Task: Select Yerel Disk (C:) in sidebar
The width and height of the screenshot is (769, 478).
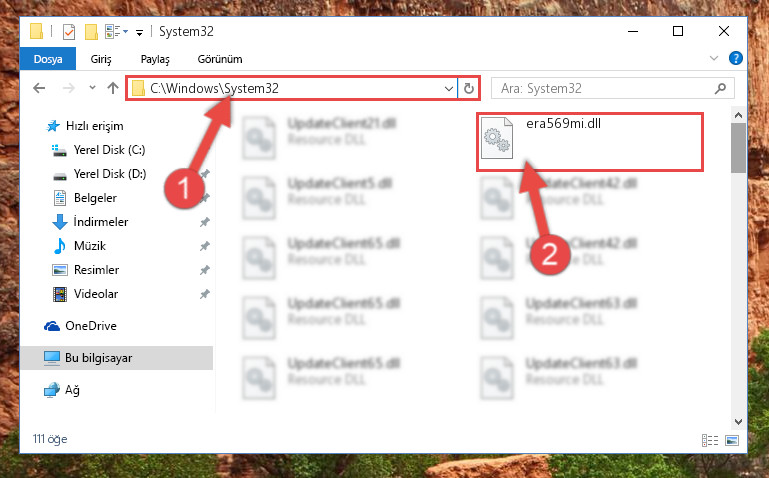Action: (109, 150)
